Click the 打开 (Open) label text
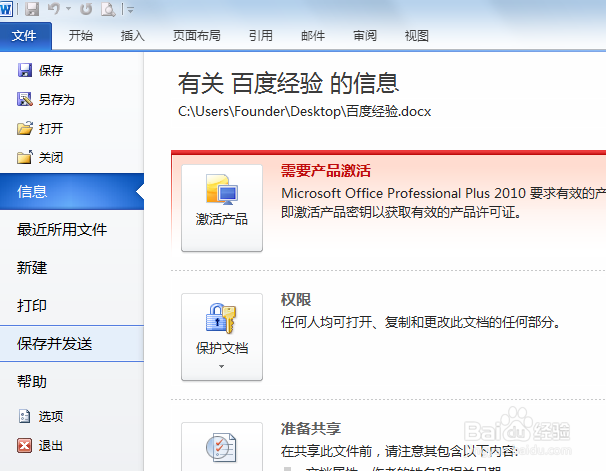Image resolution: width=606 pixels, height=471 pixels. (x=51, y=128)
